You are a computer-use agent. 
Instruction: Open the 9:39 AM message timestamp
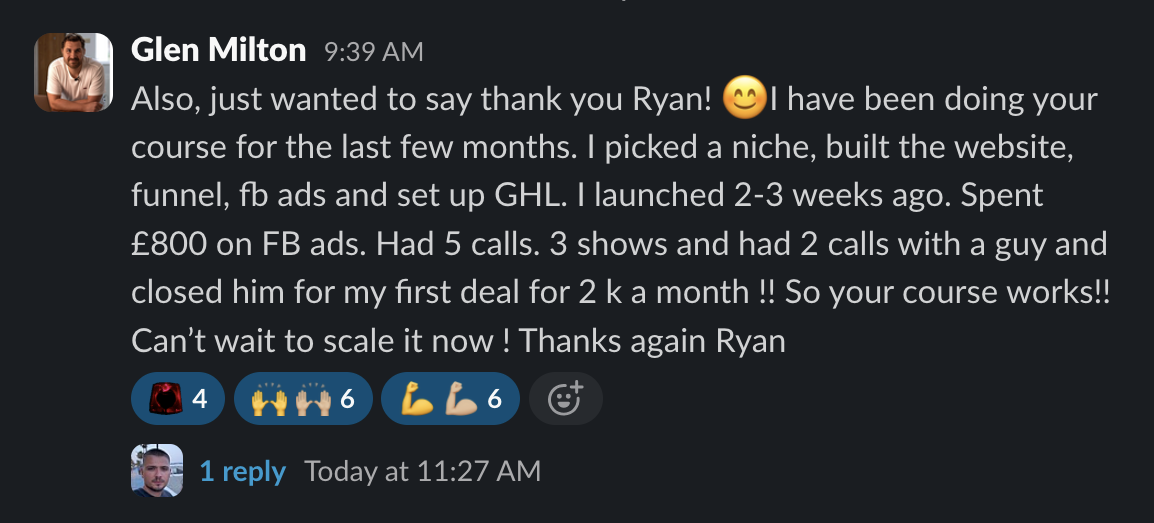pyautogui.click(x=373, y=52)
